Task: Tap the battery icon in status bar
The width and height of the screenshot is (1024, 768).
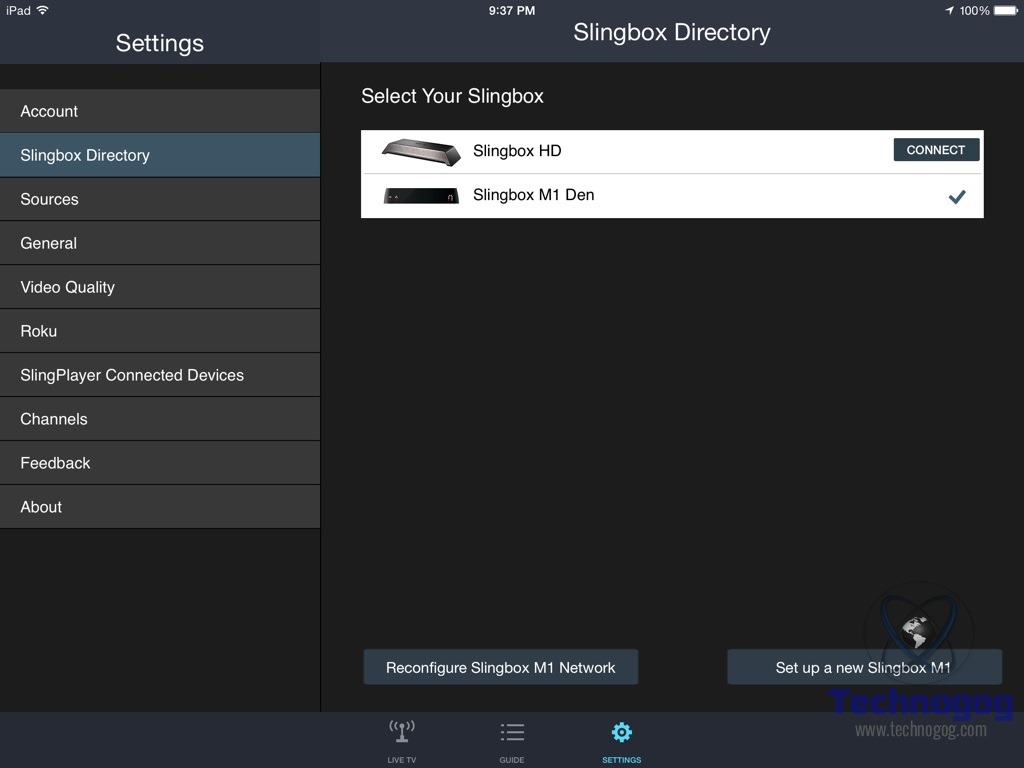Action: point(1005,11)
